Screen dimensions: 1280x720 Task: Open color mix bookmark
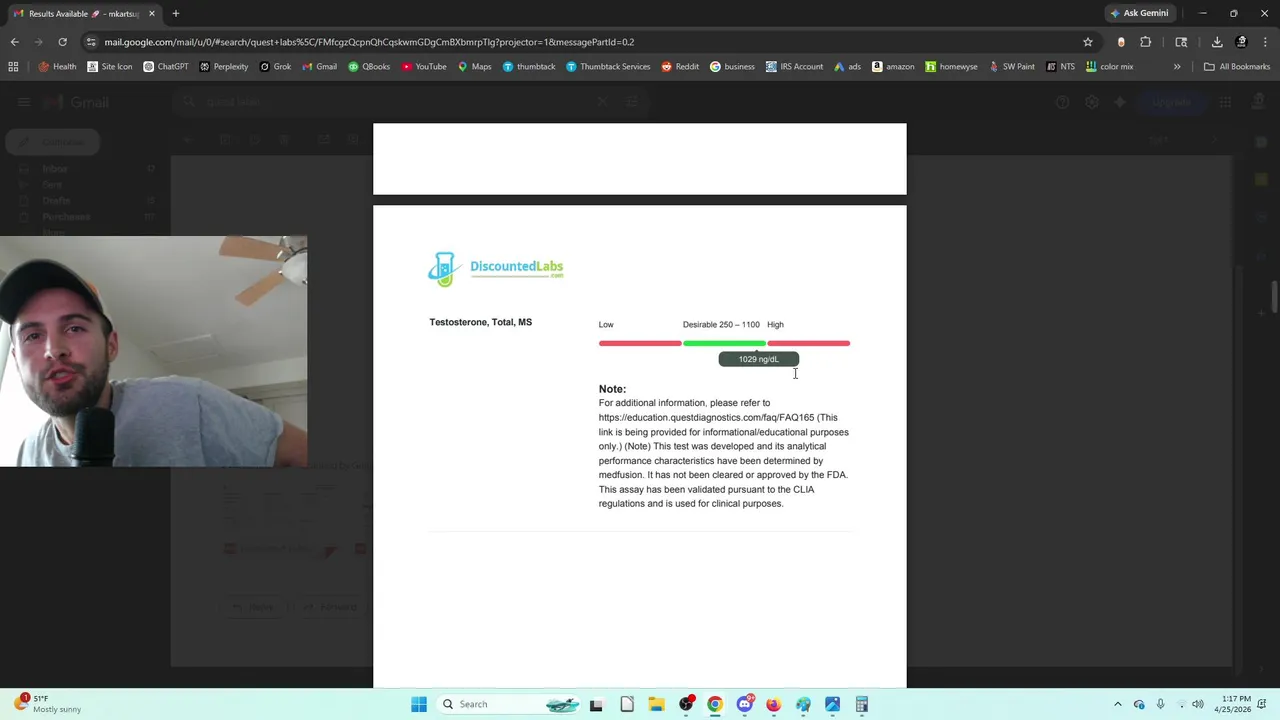(x=1109, y=67)
